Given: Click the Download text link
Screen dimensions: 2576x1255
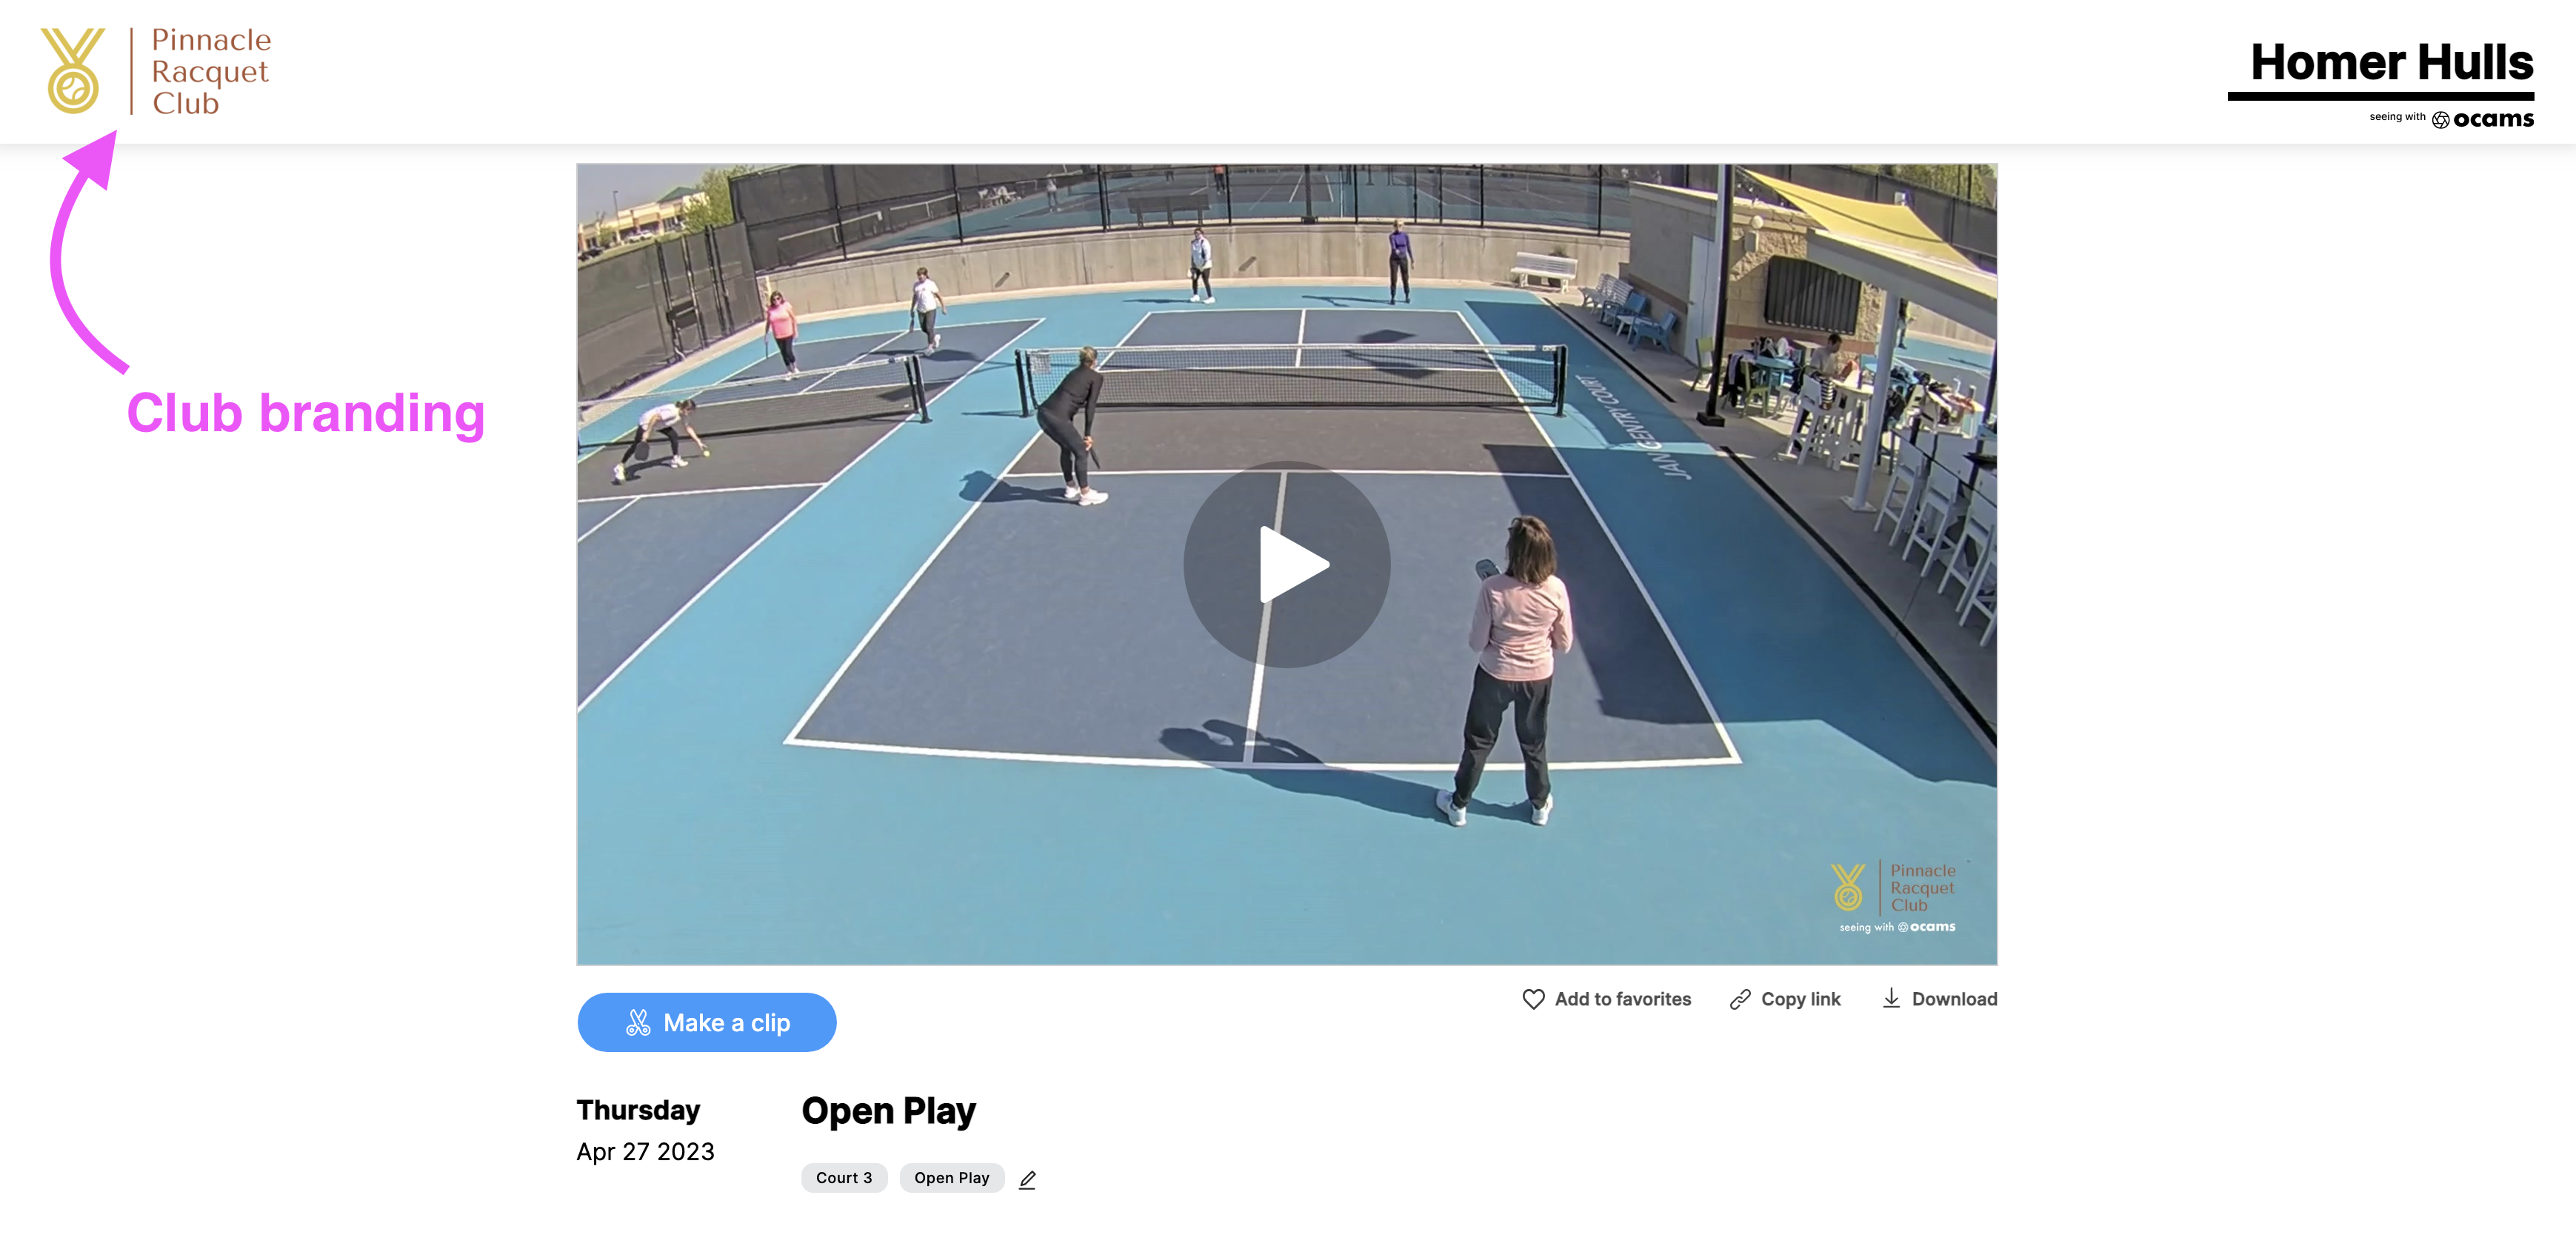Looking at the screenshot, I should click(1954, 999).
